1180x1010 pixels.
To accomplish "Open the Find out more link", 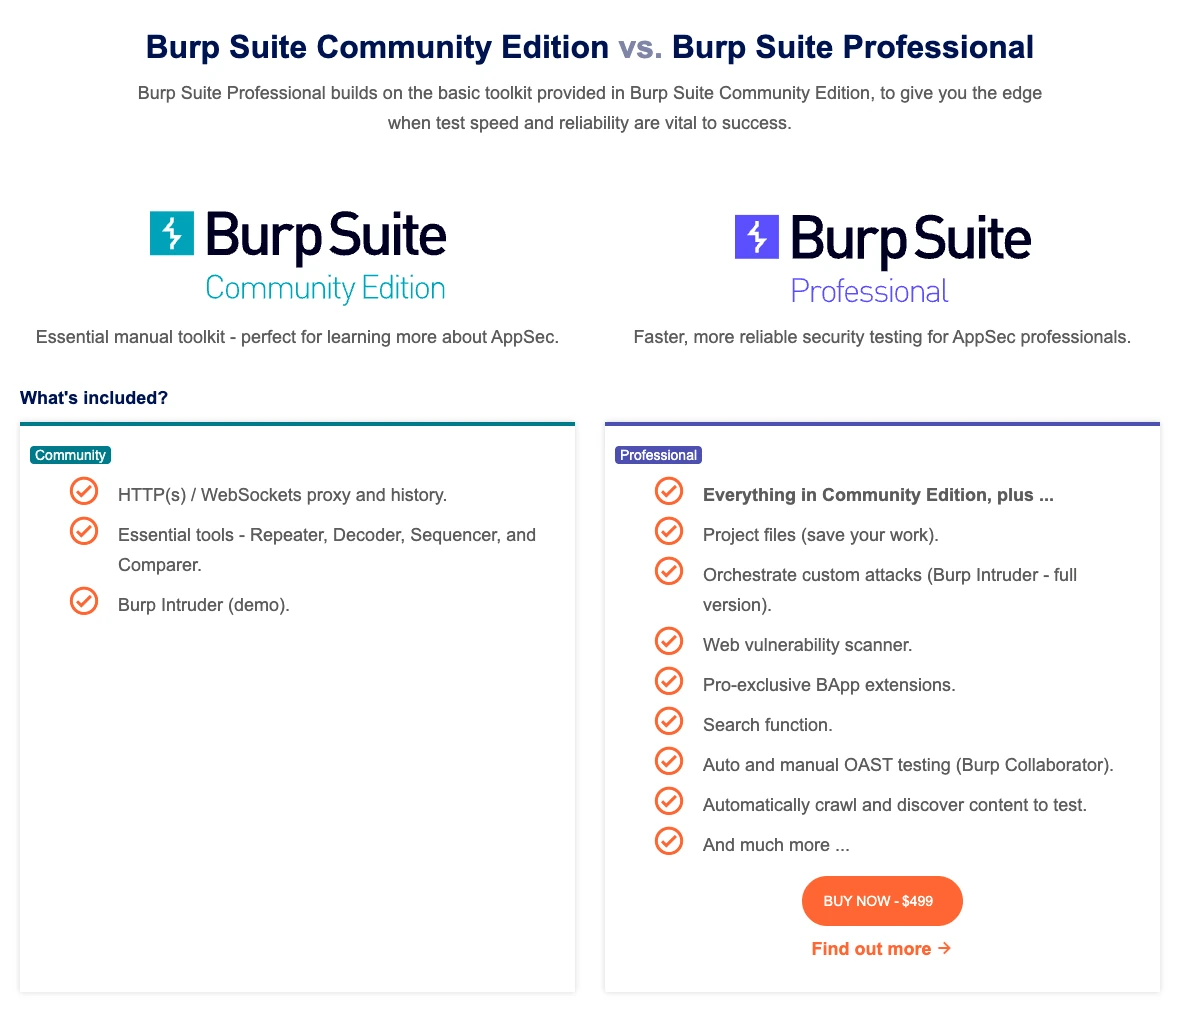I will (x=880, y=949).
